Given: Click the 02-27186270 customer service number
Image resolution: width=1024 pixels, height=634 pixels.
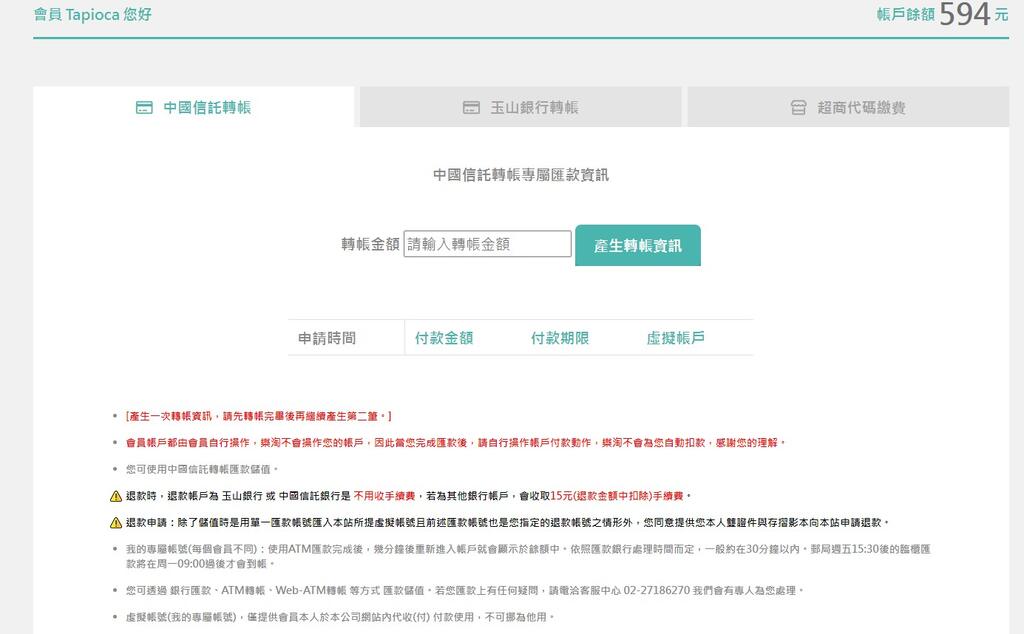Looking at the screenshot, I should pos(656,590).
